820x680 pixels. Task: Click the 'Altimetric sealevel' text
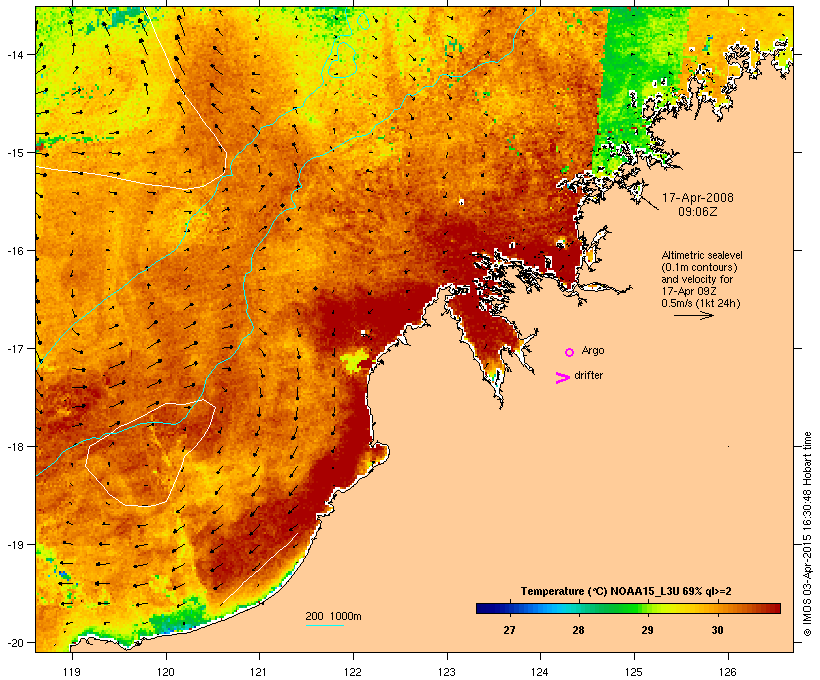[702, 255]
